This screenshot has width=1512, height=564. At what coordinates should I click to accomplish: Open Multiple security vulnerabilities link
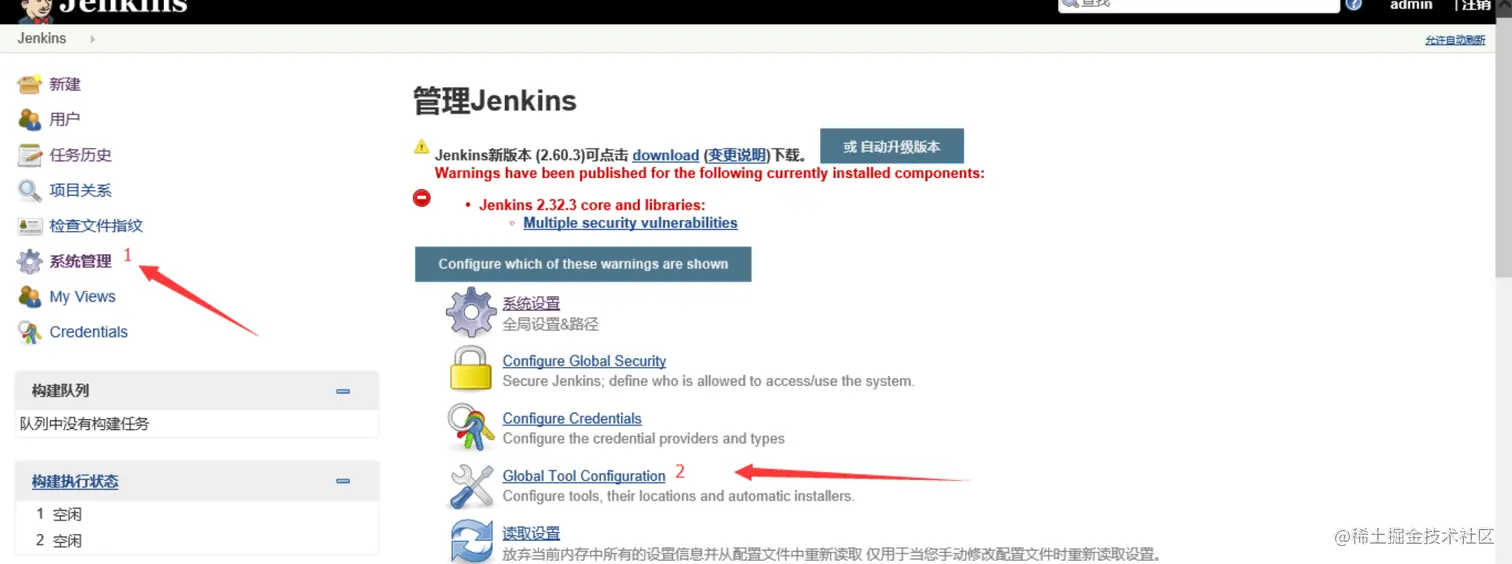630,223
